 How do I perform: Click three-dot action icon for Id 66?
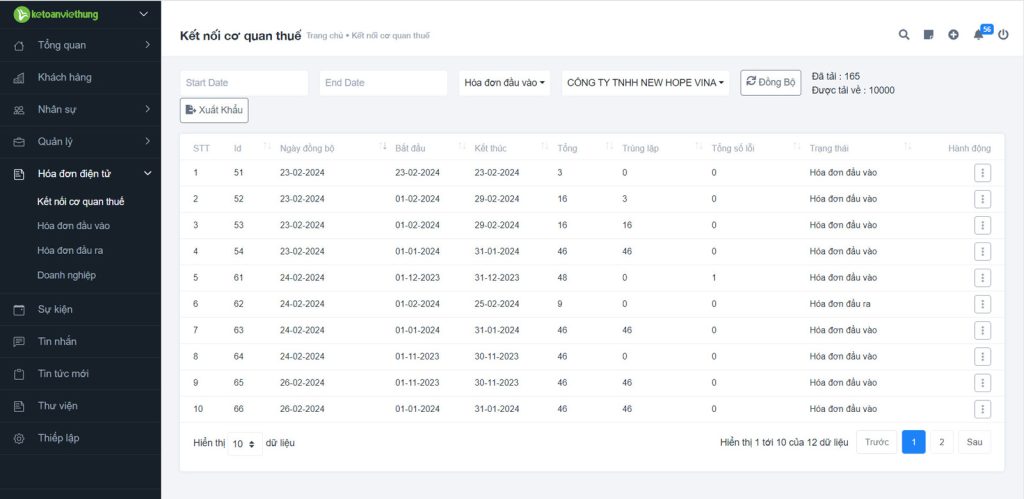(982, 409)
